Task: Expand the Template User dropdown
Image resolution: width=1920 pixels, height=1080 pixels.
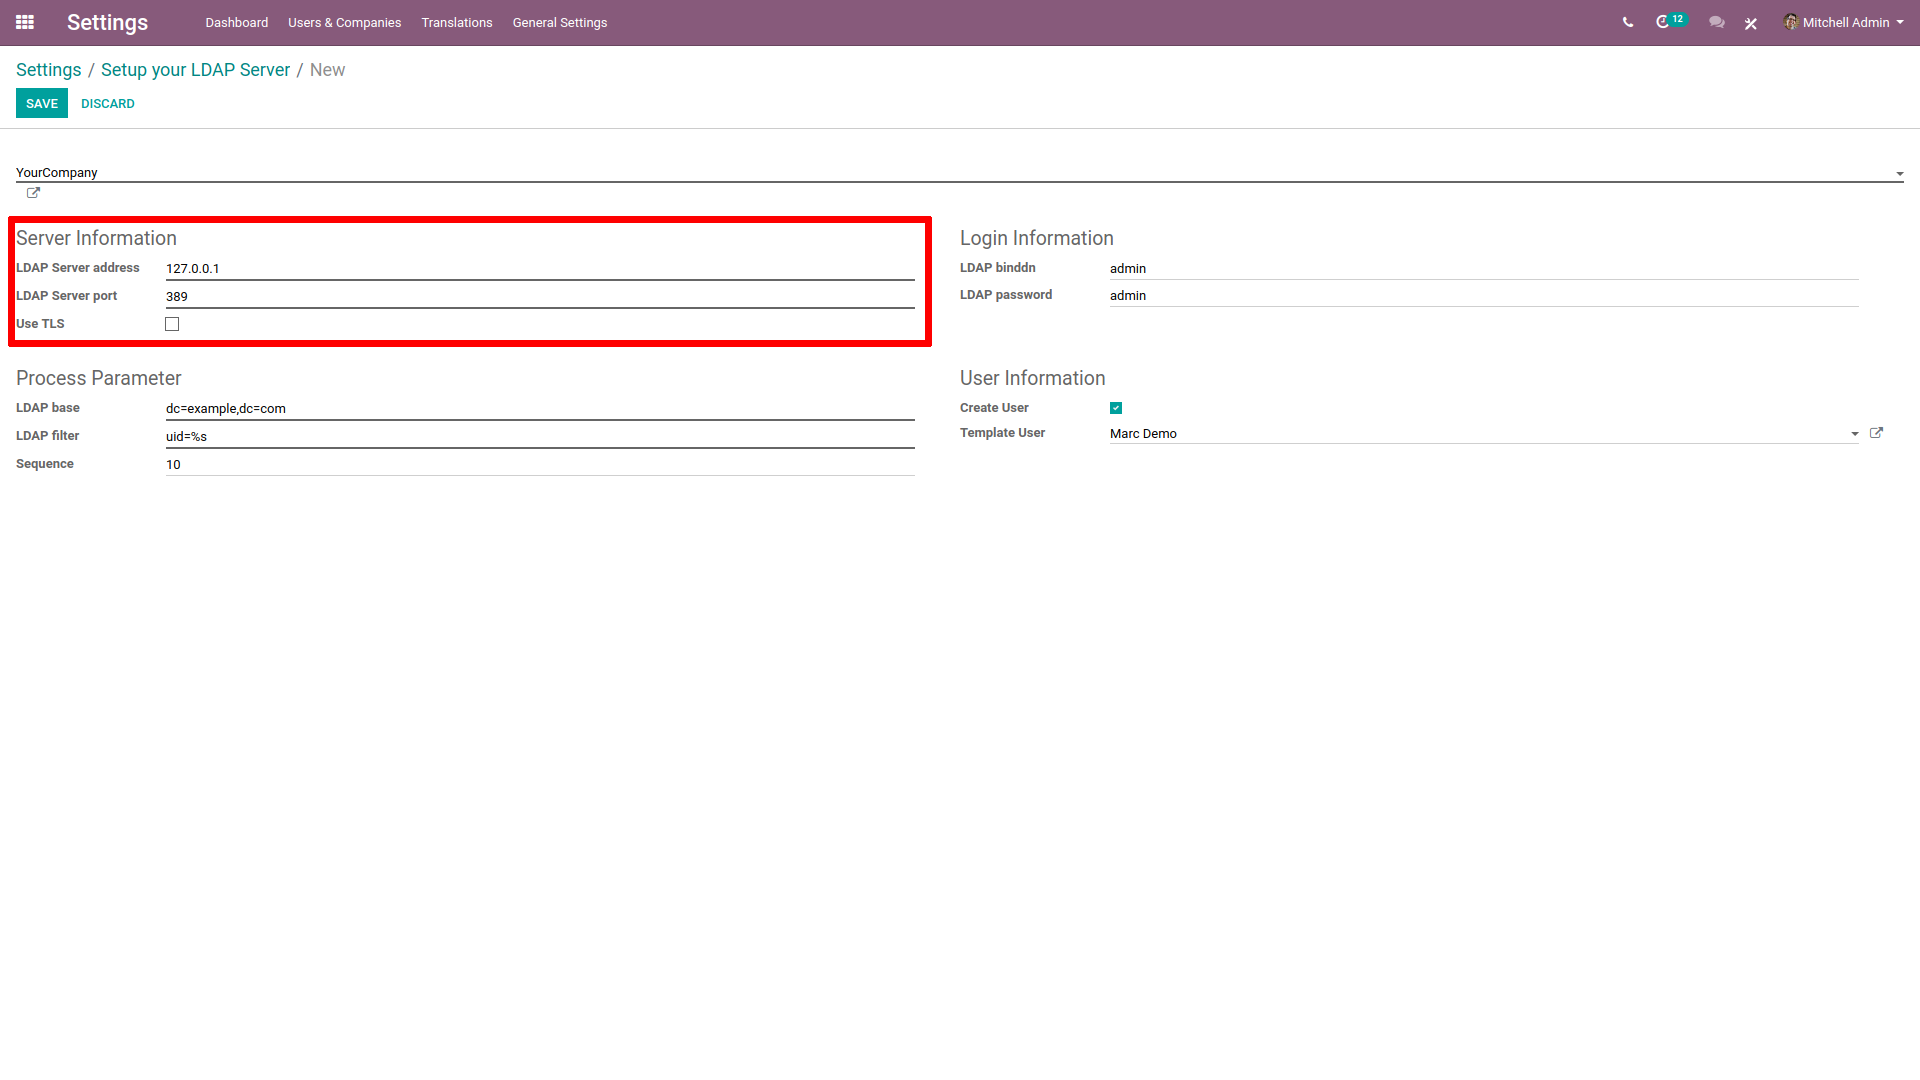Action: [1855, 433]
